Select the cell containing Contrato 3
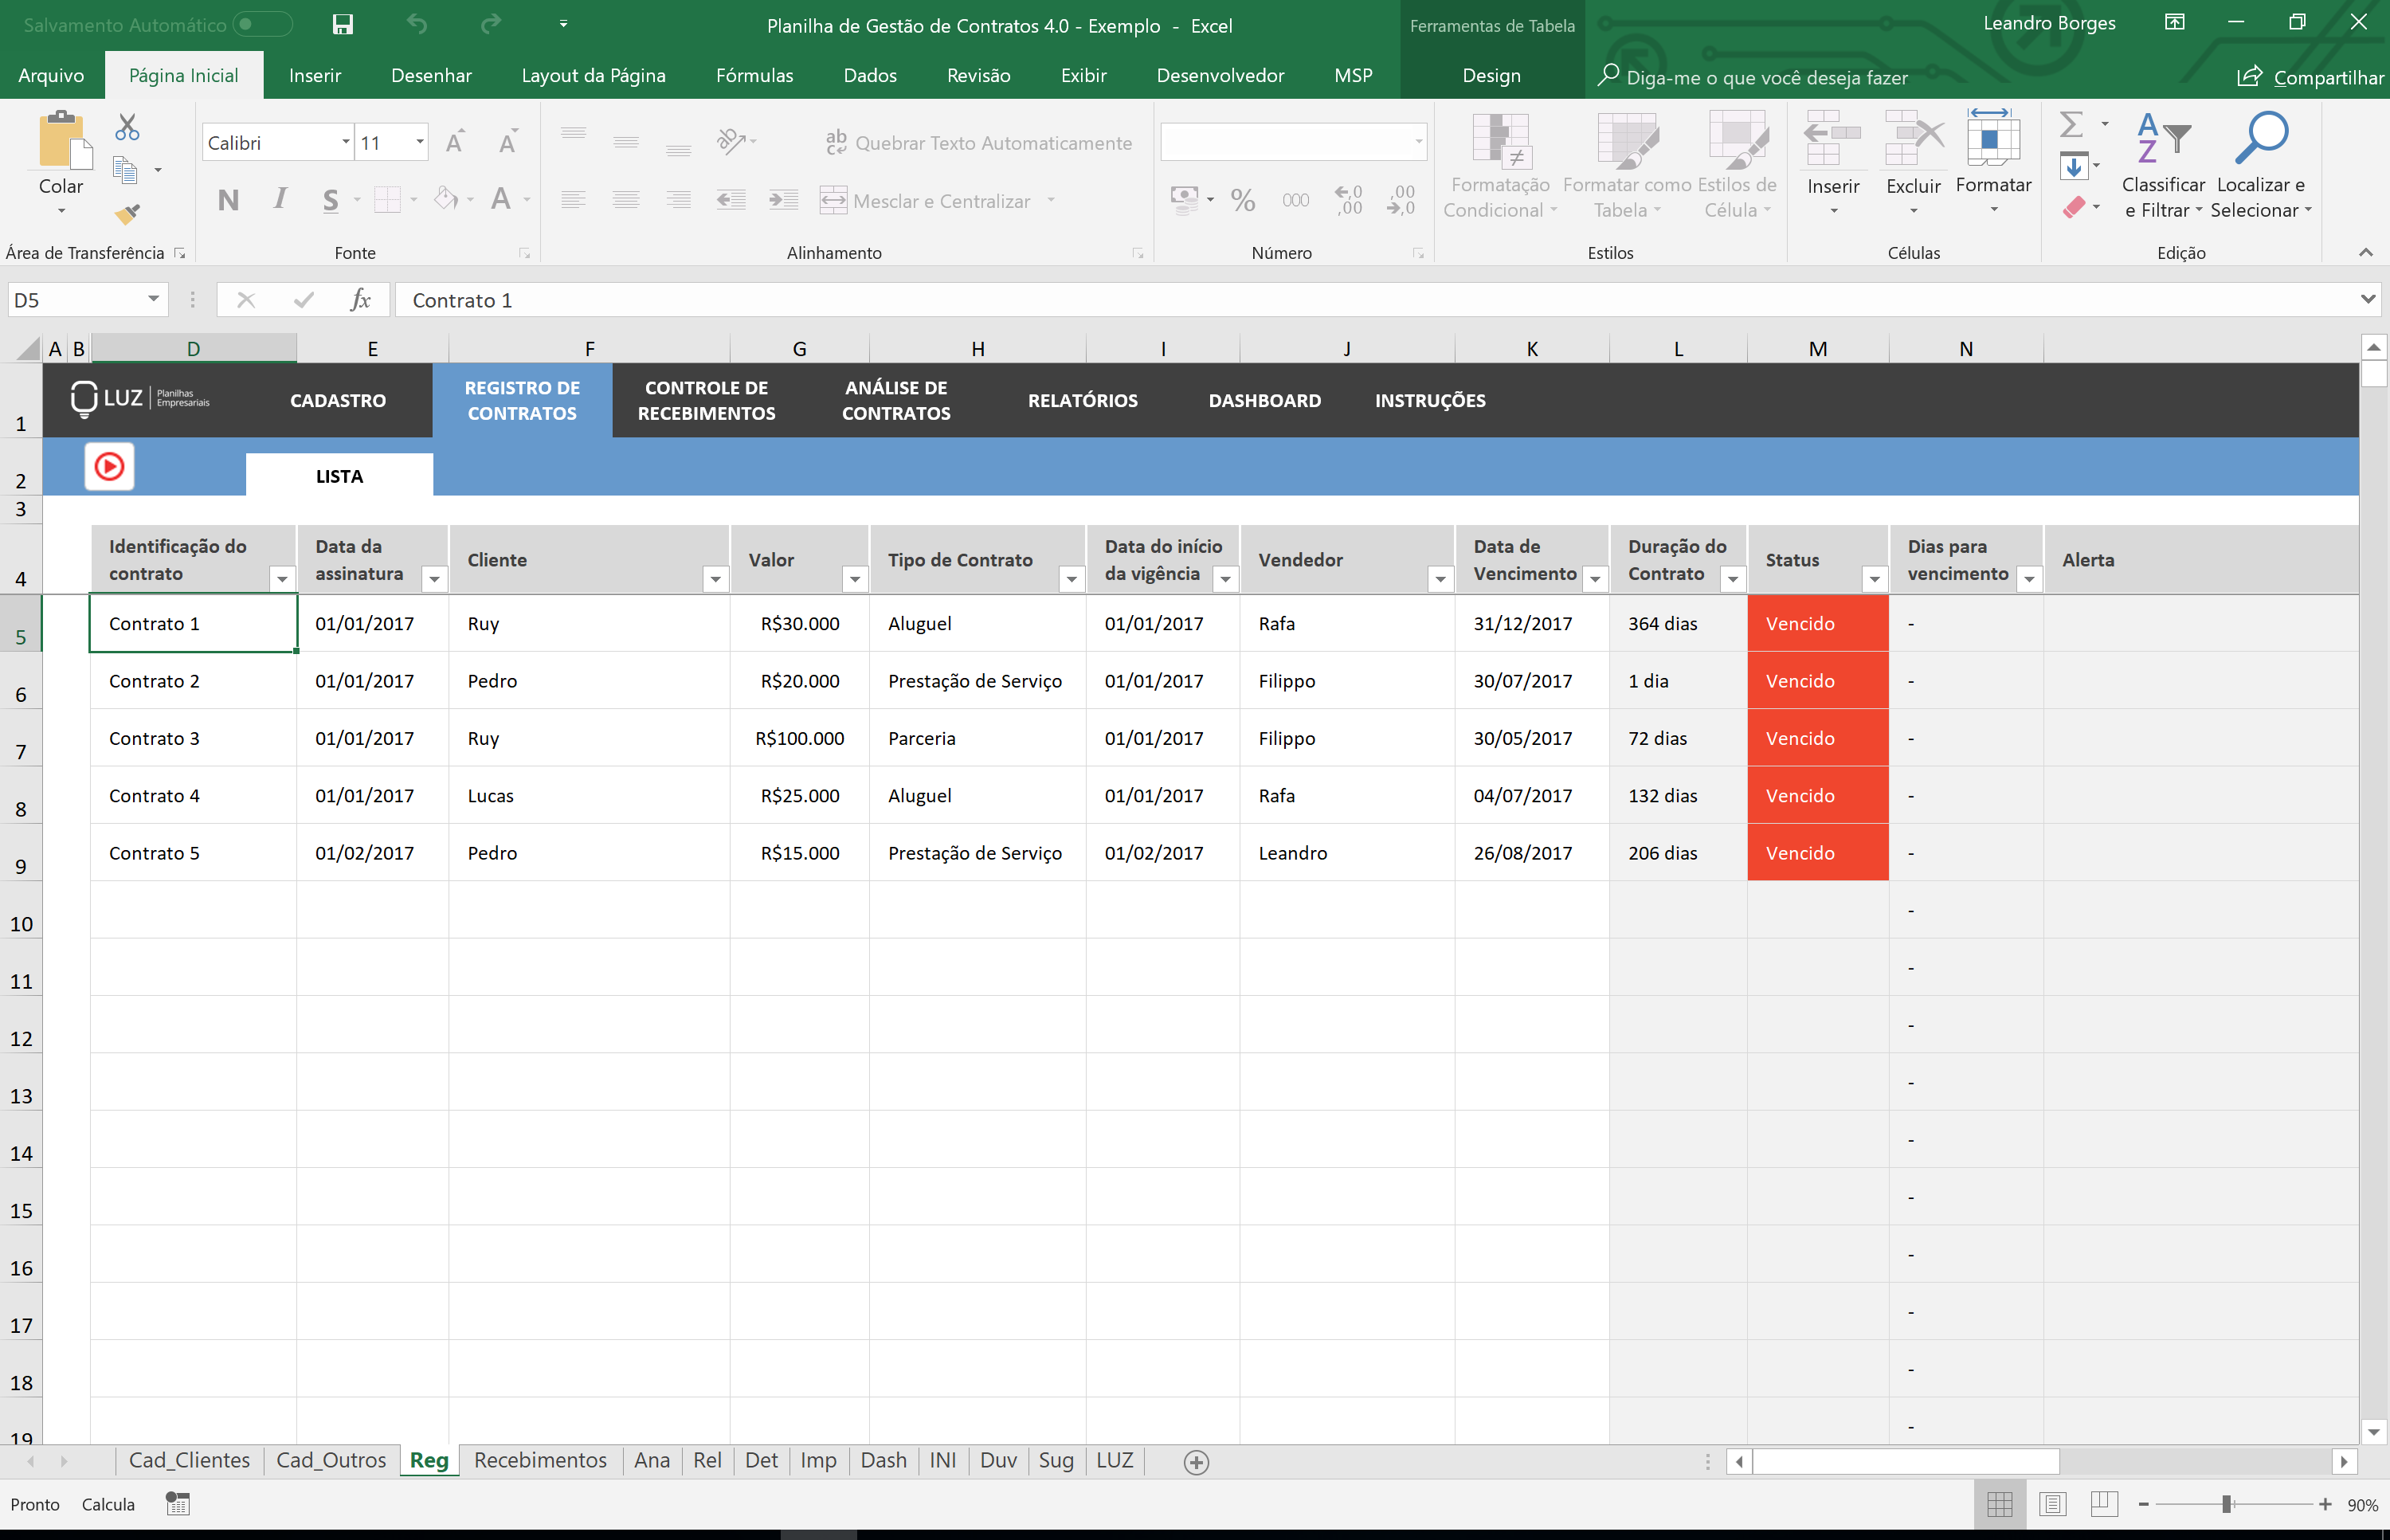This screenshot has width=2390, height=1540. pyautogui.click(x=193, y=738)
